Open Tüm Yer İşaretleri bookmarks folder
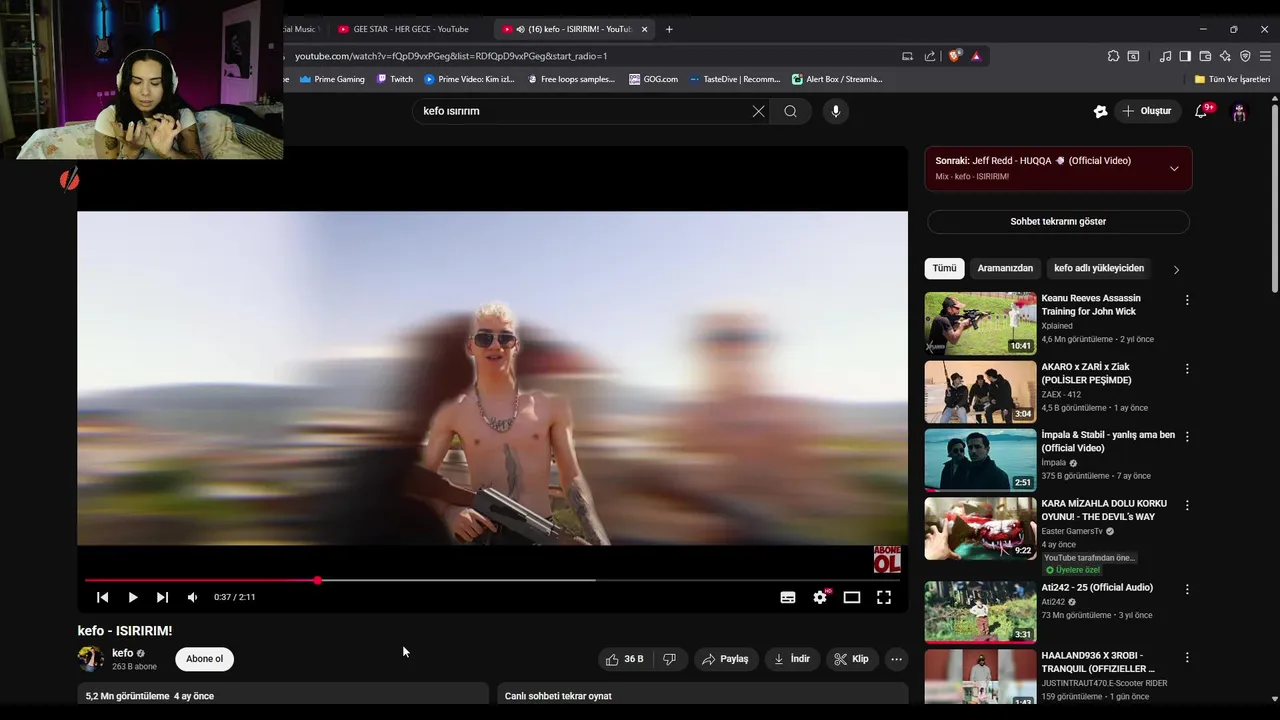The image size is (1280, 720). tap(1232, 79)
